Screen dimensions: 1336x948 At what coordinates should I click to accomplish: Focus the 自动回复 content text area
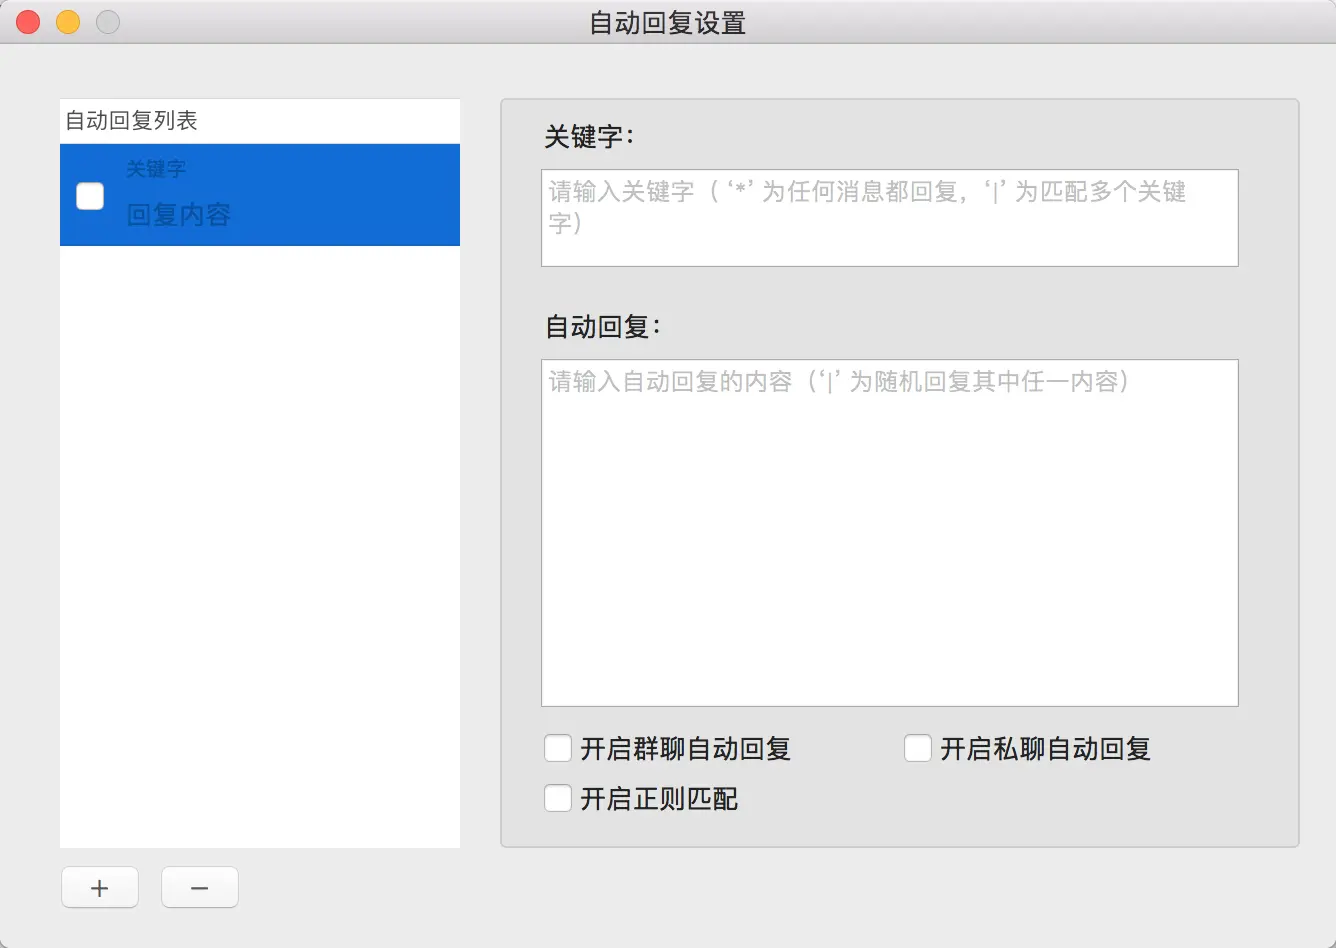(x=890, y=533)
